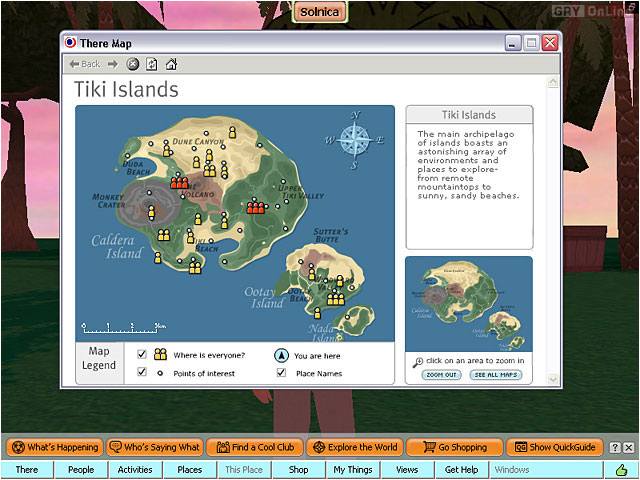Click the Zoom Out button
The width and height of the screenshot is (640, 480).
coord(441,375)
